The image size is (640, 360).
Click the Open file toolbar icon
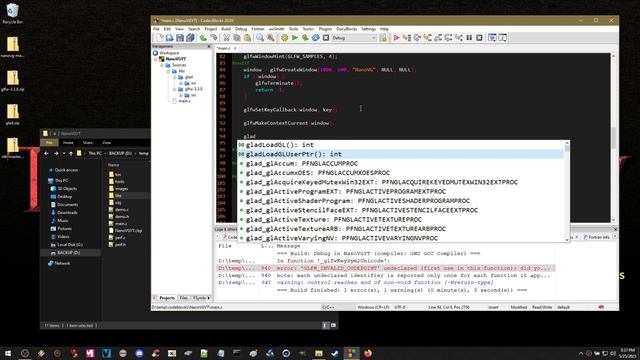(169, 38)
